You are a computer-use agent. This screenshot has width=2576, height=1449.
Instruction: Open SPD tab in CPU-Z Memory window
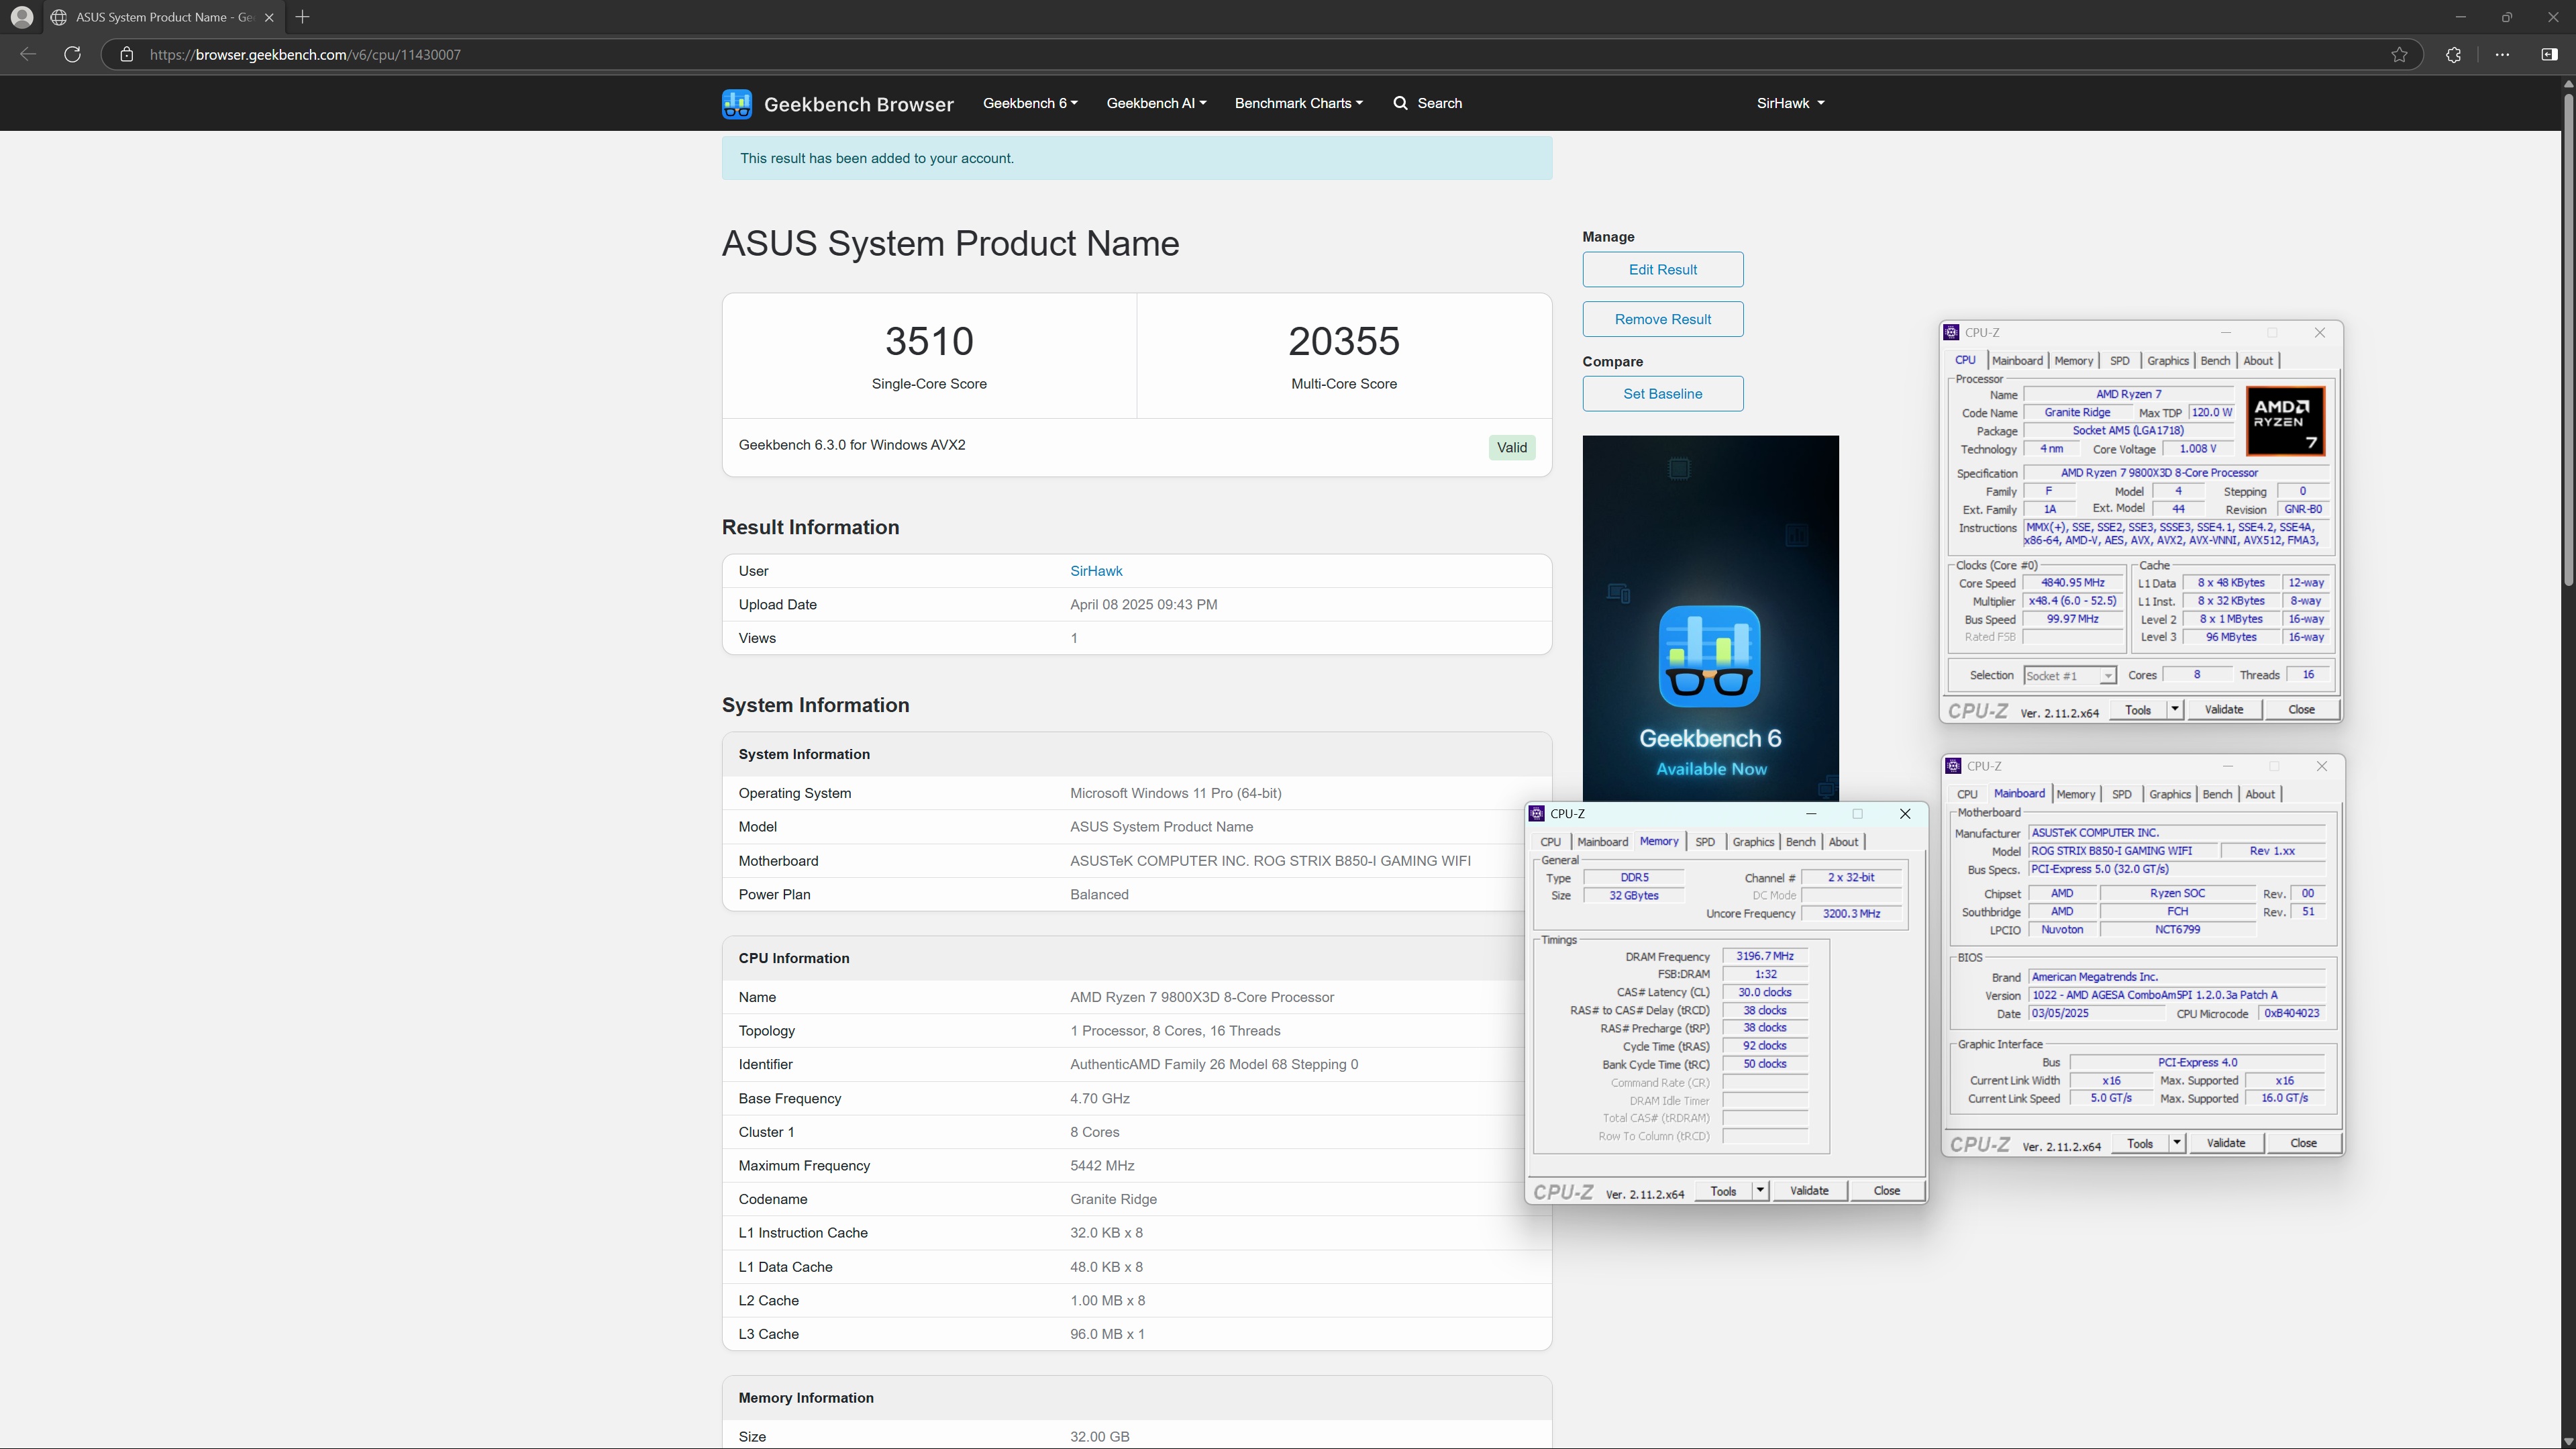(1705, 842)
